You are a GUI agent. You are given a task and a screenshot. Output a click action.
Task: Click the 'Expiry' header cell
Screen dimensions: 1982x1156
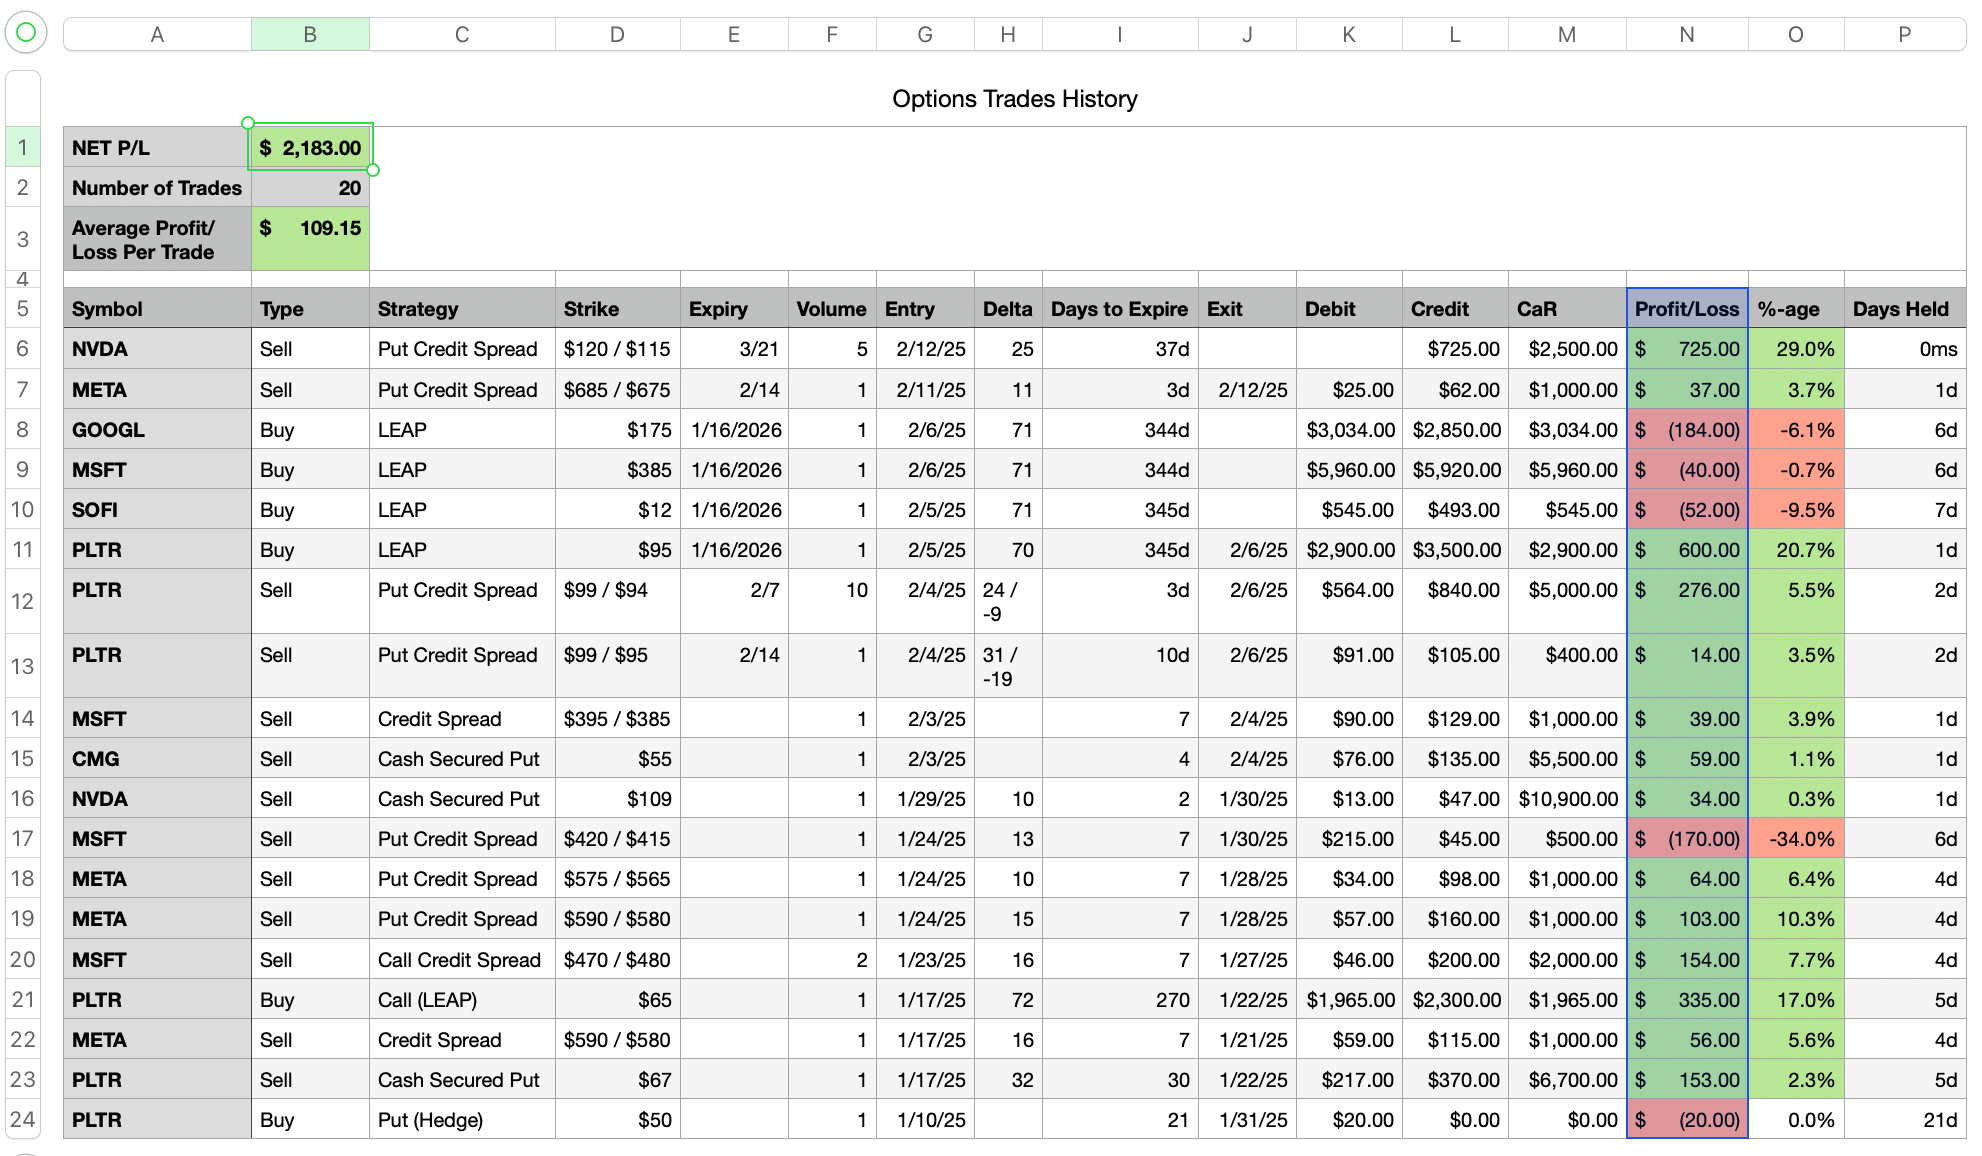click(734, 309)
